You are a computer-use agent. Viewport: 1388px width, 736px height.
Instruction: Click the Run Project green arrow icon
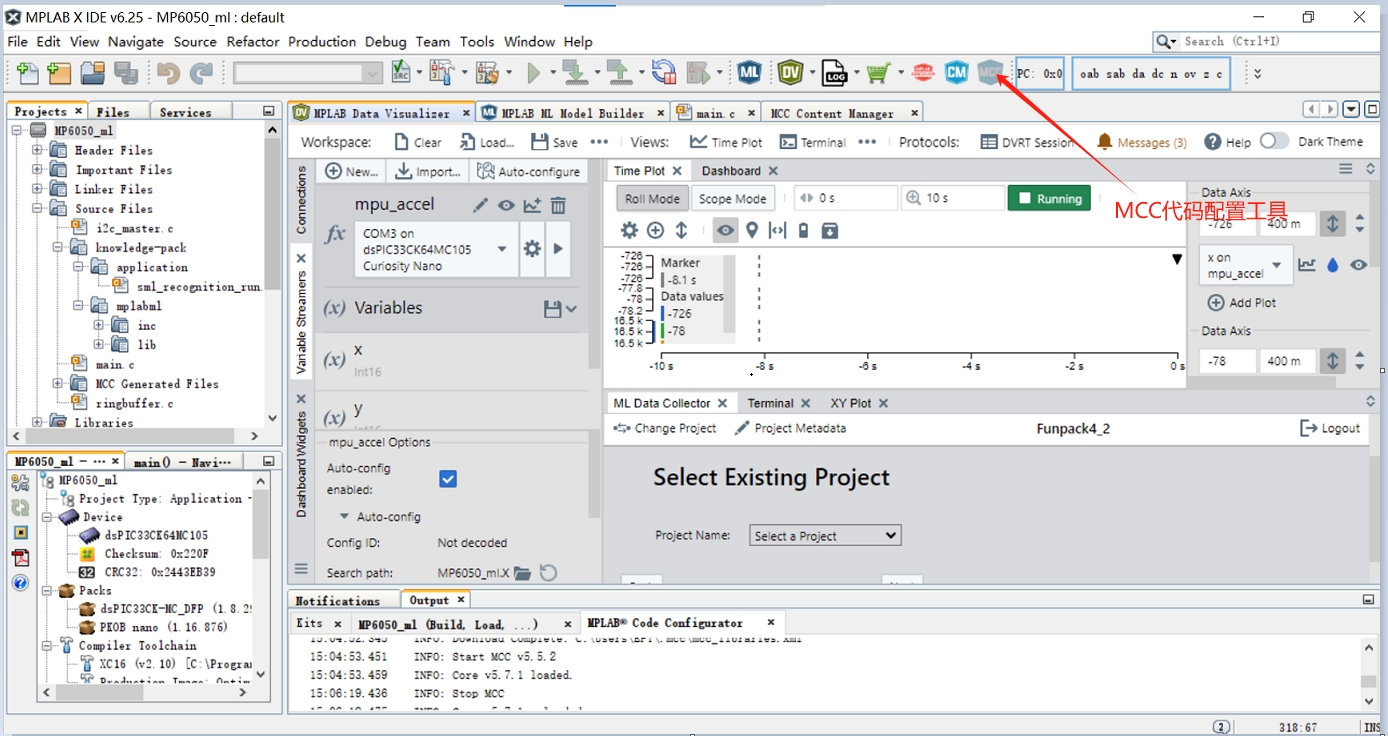click(535, 72)
